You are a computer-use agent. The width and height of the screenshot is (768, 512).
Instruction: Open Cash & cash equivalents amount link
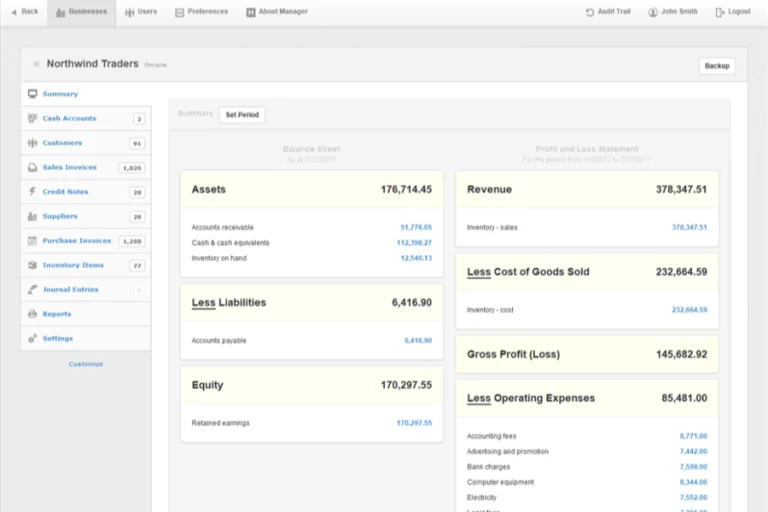coord(414,243)
